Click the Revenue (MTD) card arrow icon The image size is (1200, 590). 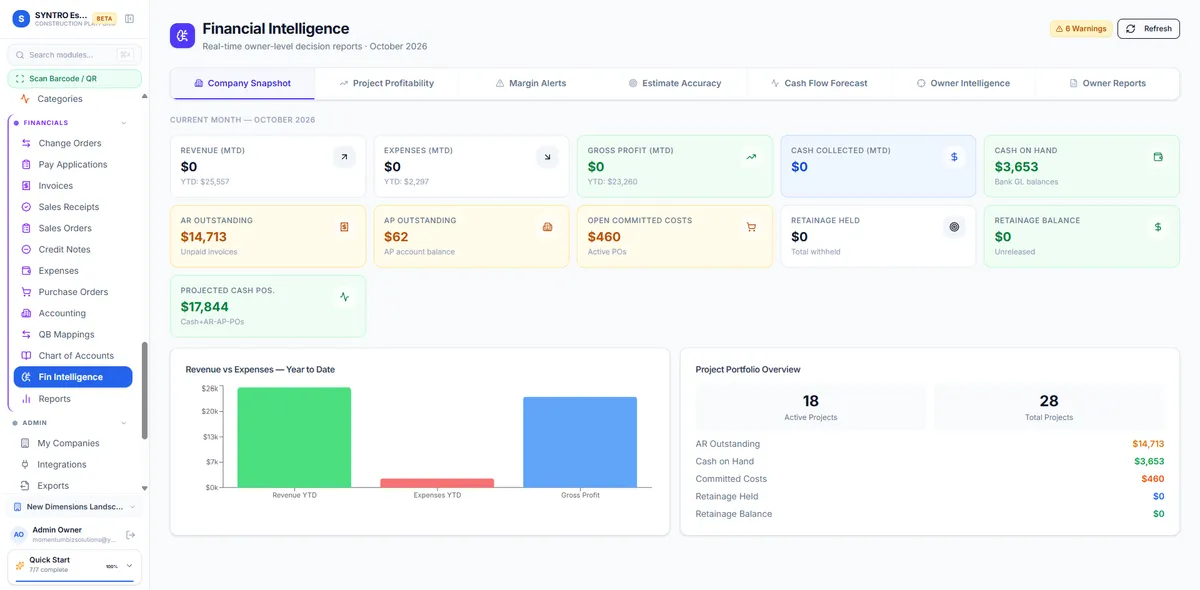click(344, 157)
